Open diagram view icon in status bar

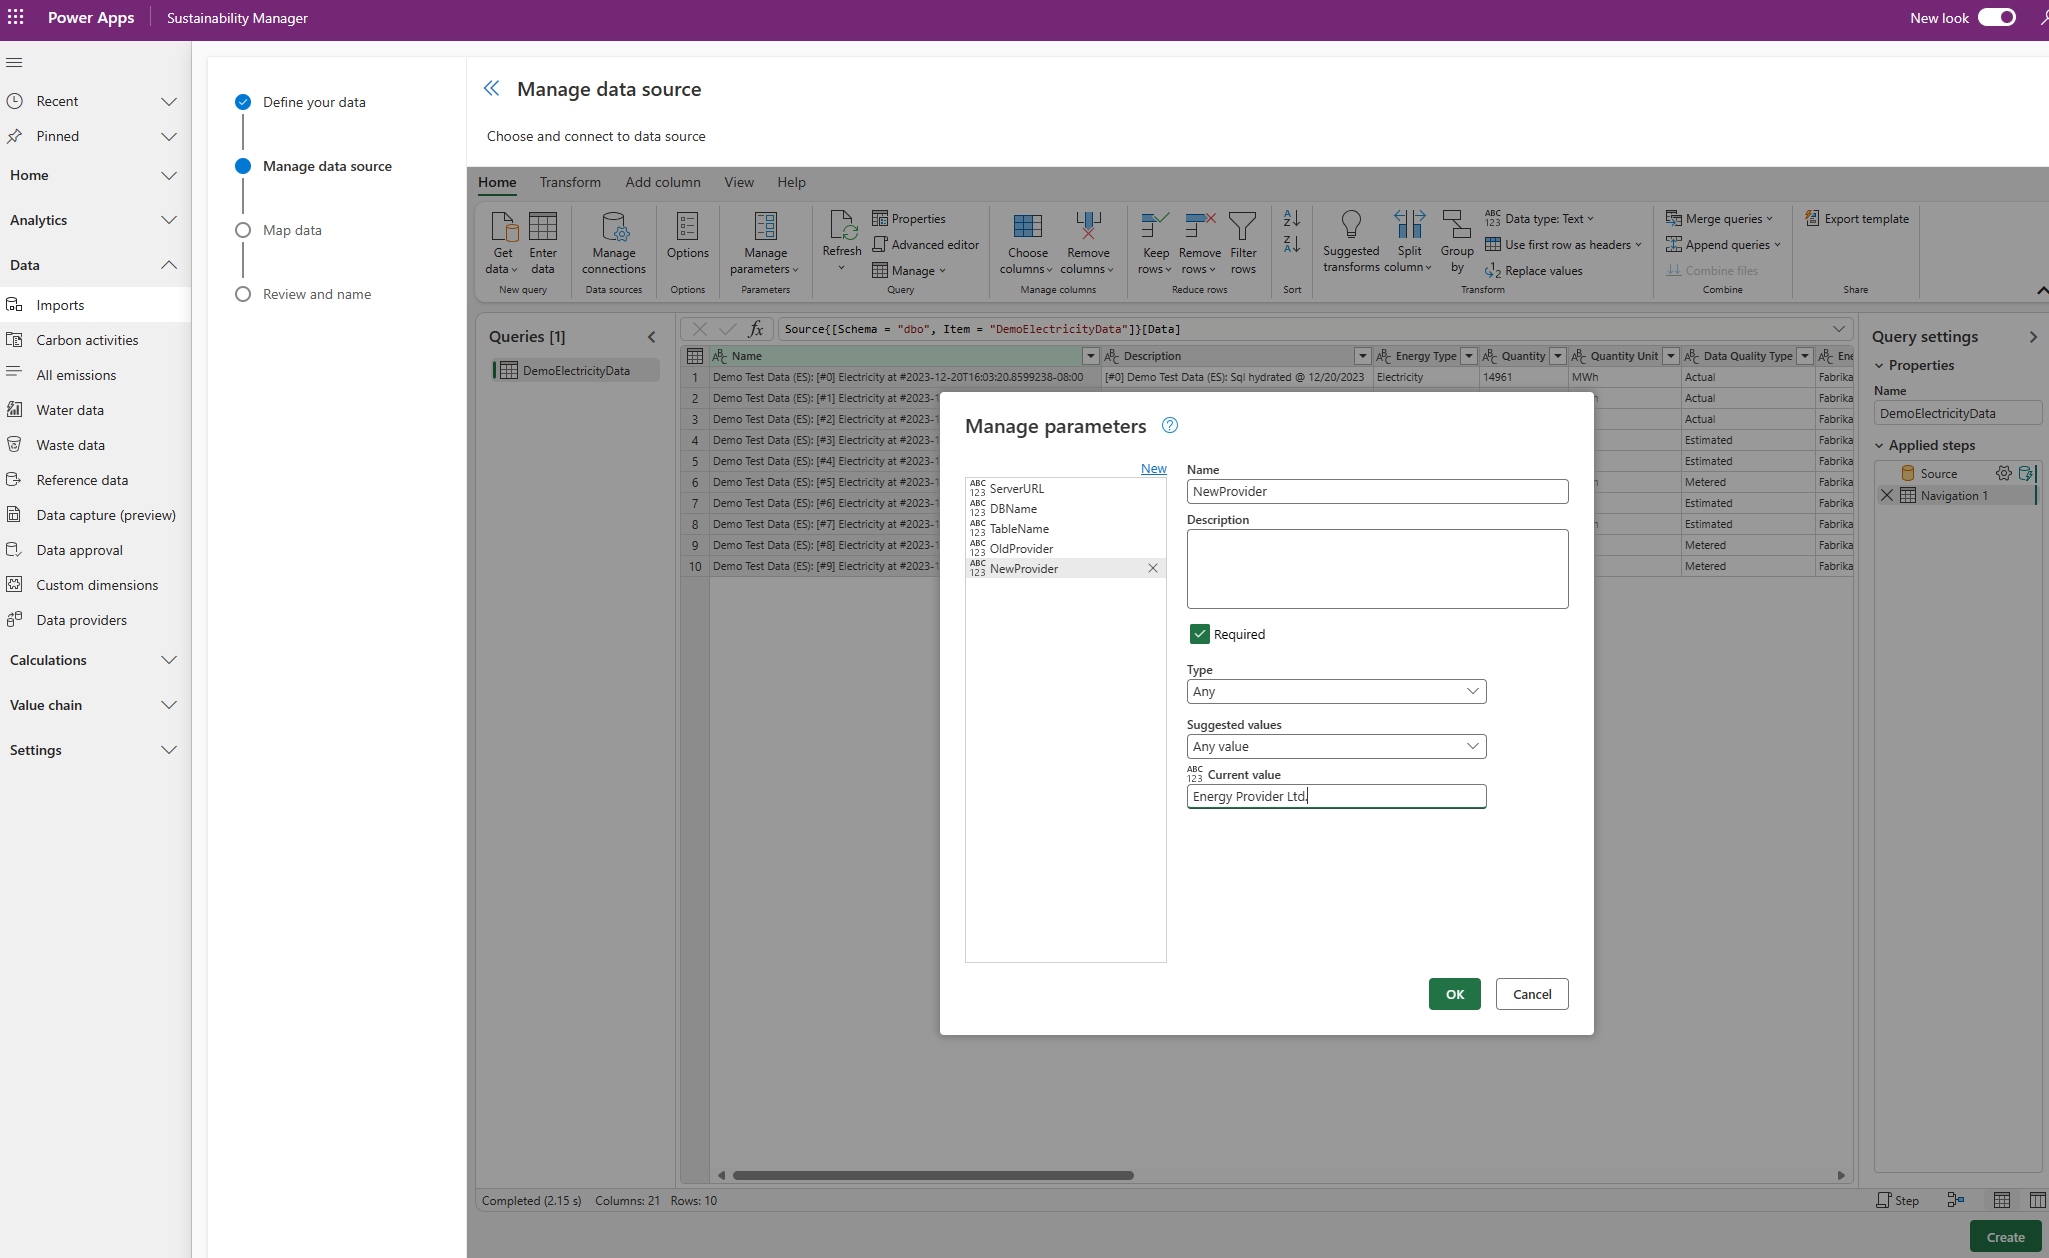pos(1956,1200)
